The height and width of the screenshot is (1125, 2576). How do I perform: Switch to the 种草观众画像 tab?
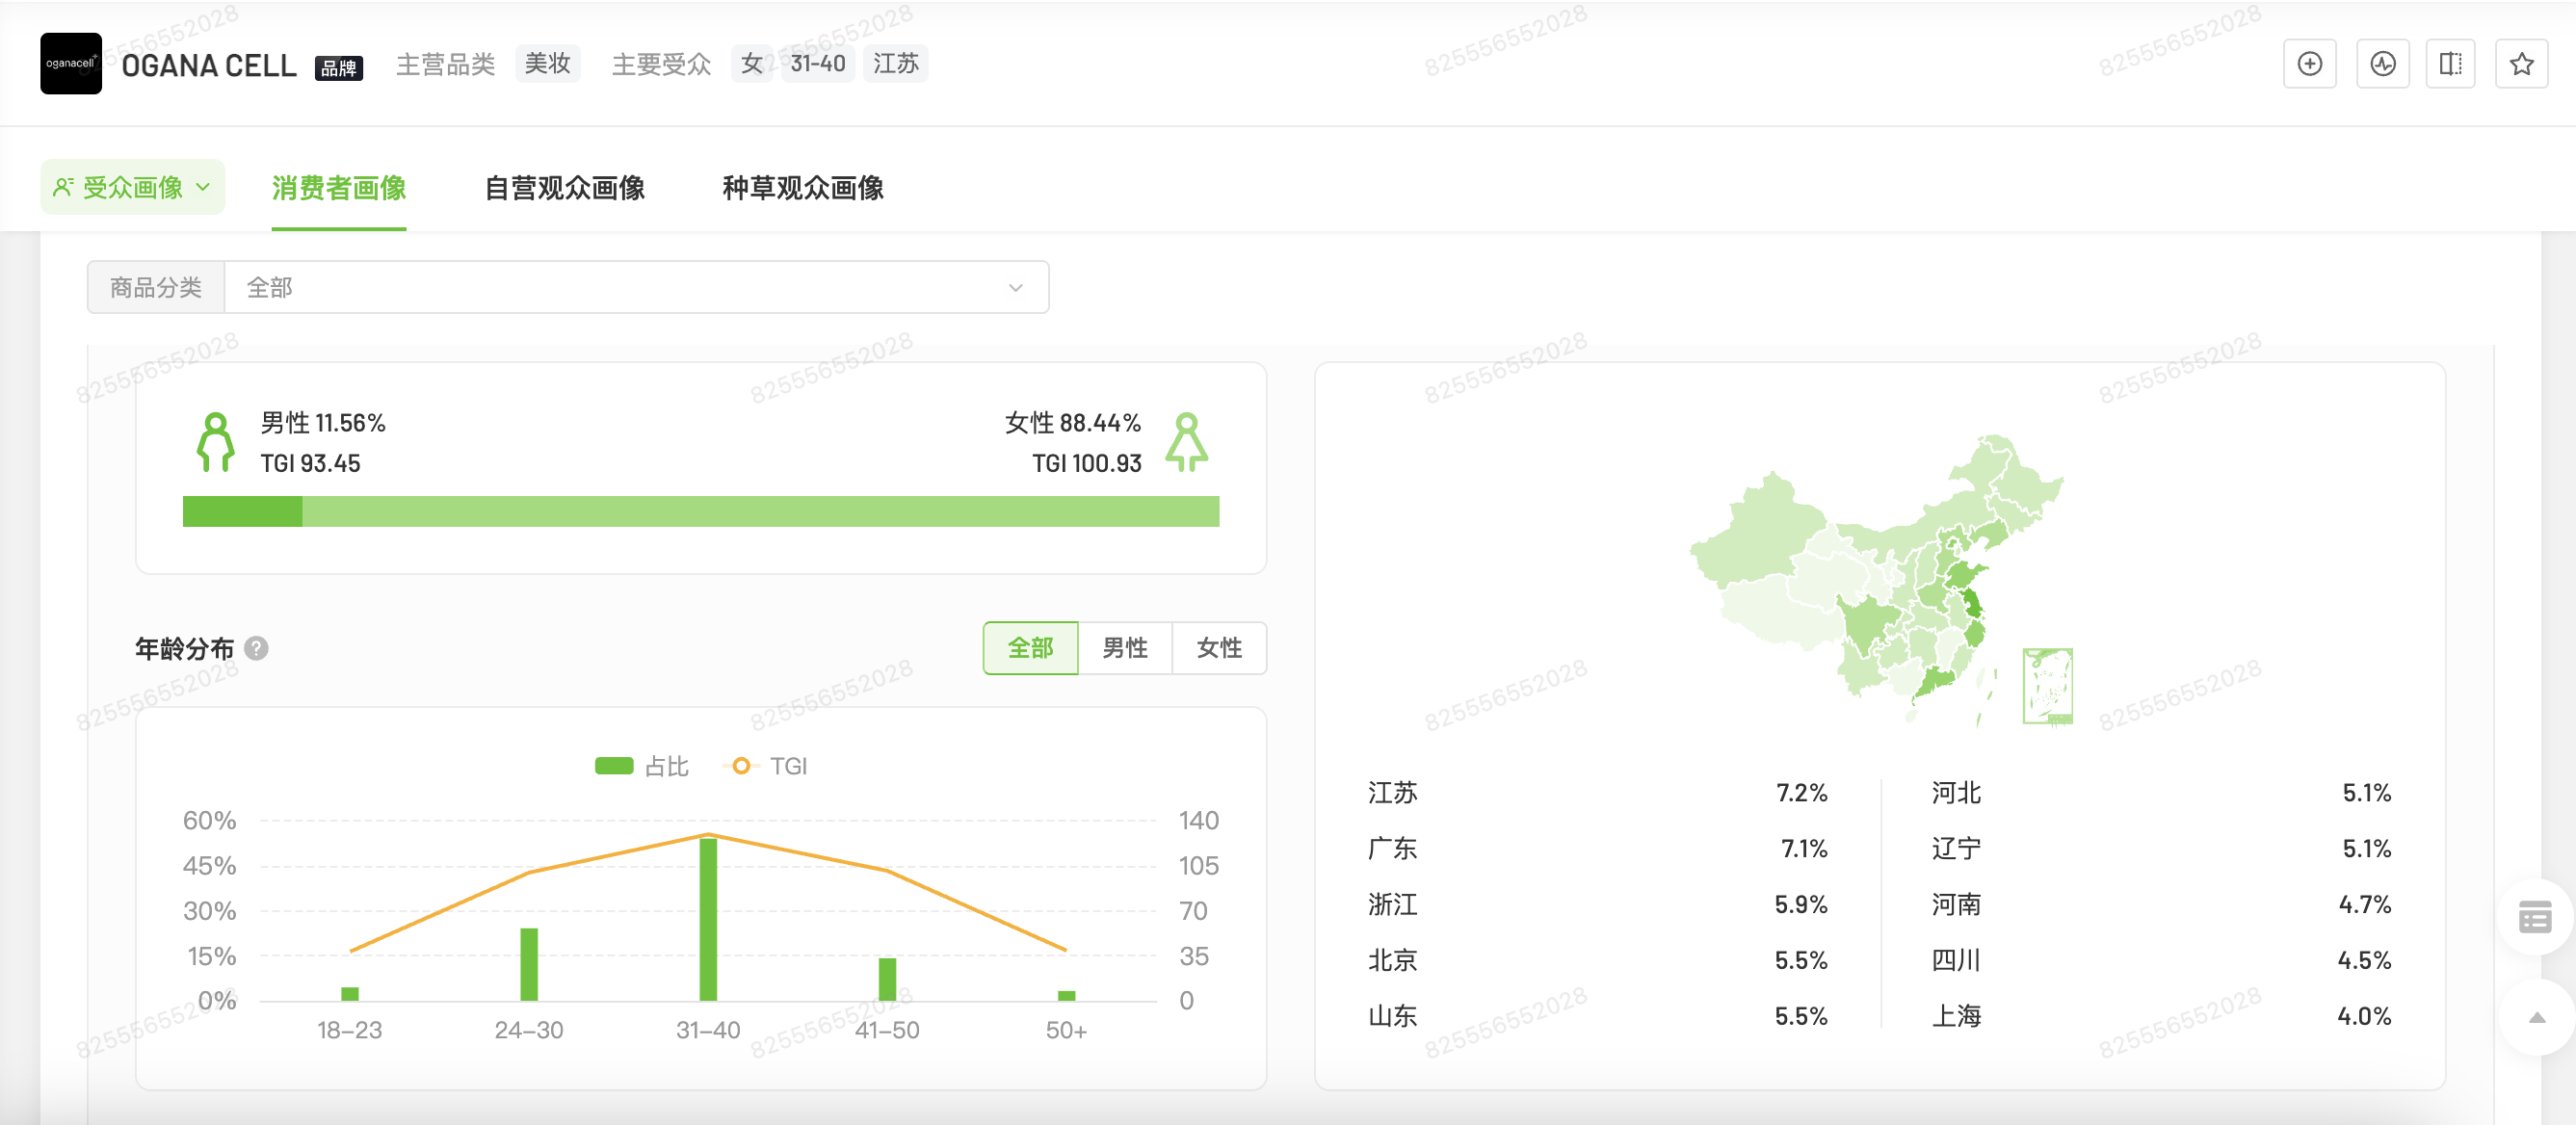click(x=803, y=188)
